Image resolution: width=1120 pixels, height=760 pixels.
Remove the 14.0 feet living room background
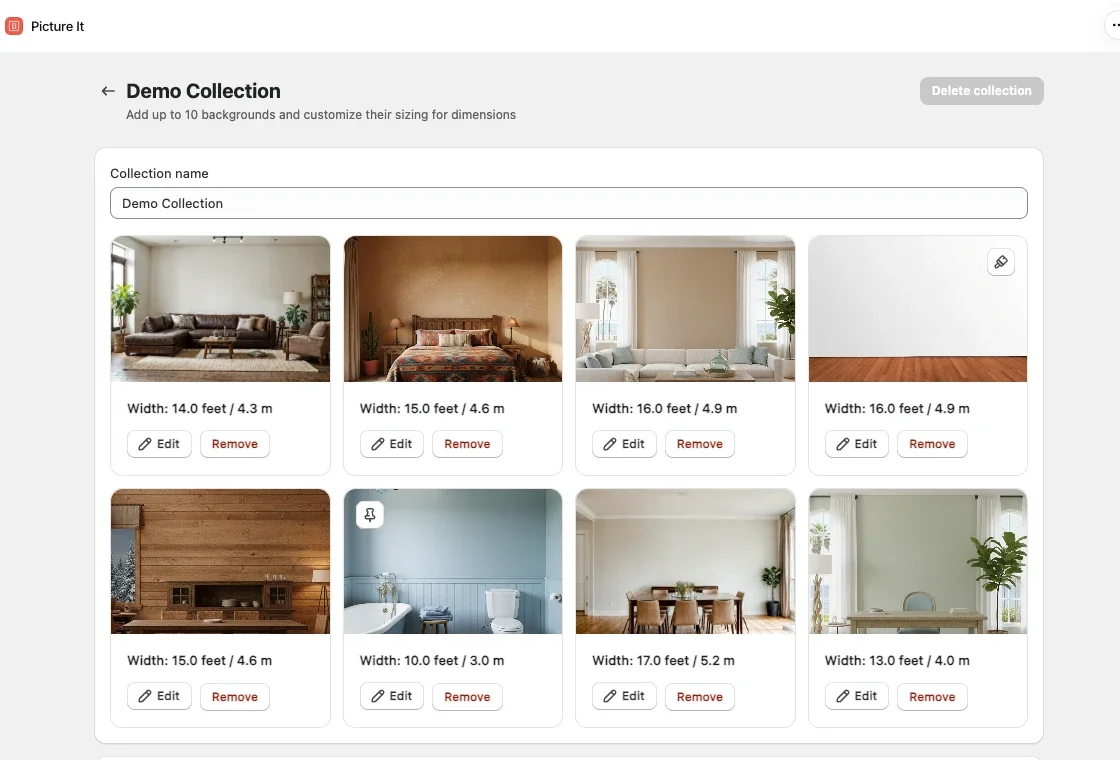pyautogui.click(x=234, y=444)
